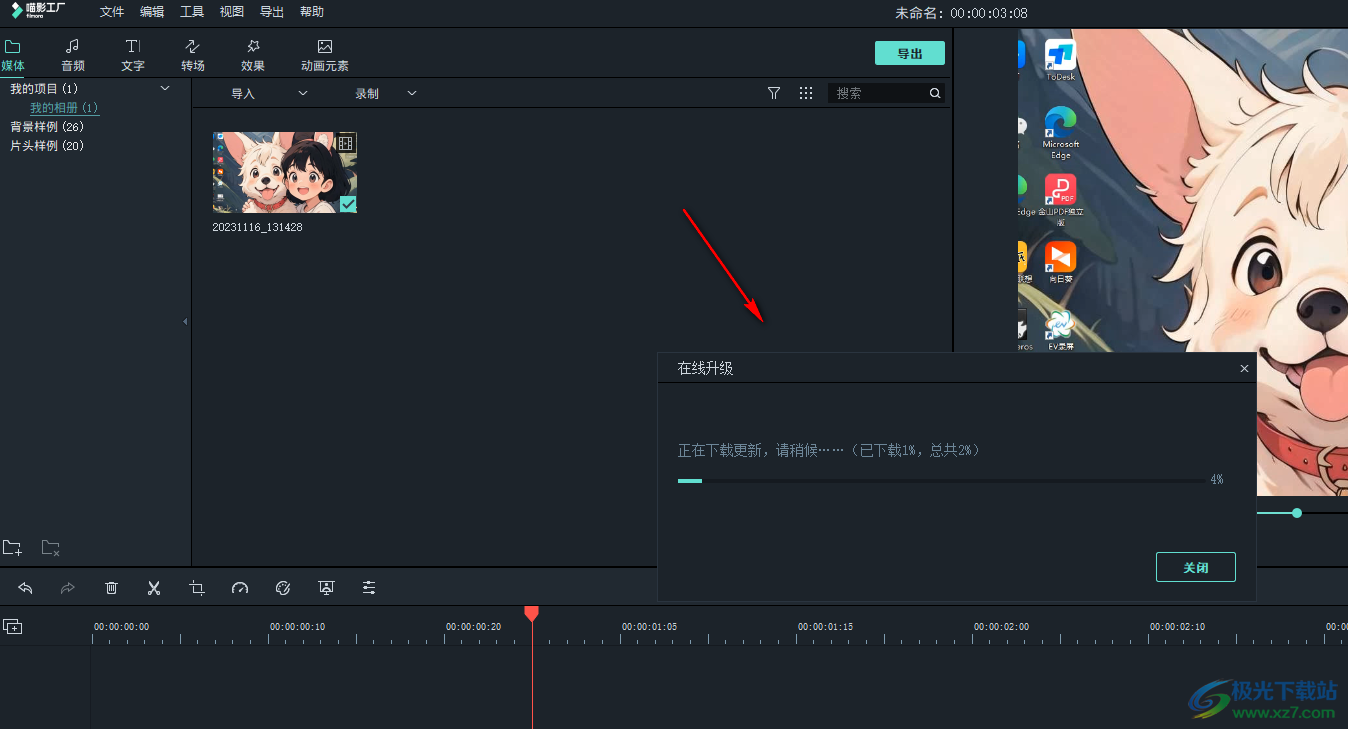Click timeline ruler at 00:00:01:05

pyautogui.click(x=649, y=627)
